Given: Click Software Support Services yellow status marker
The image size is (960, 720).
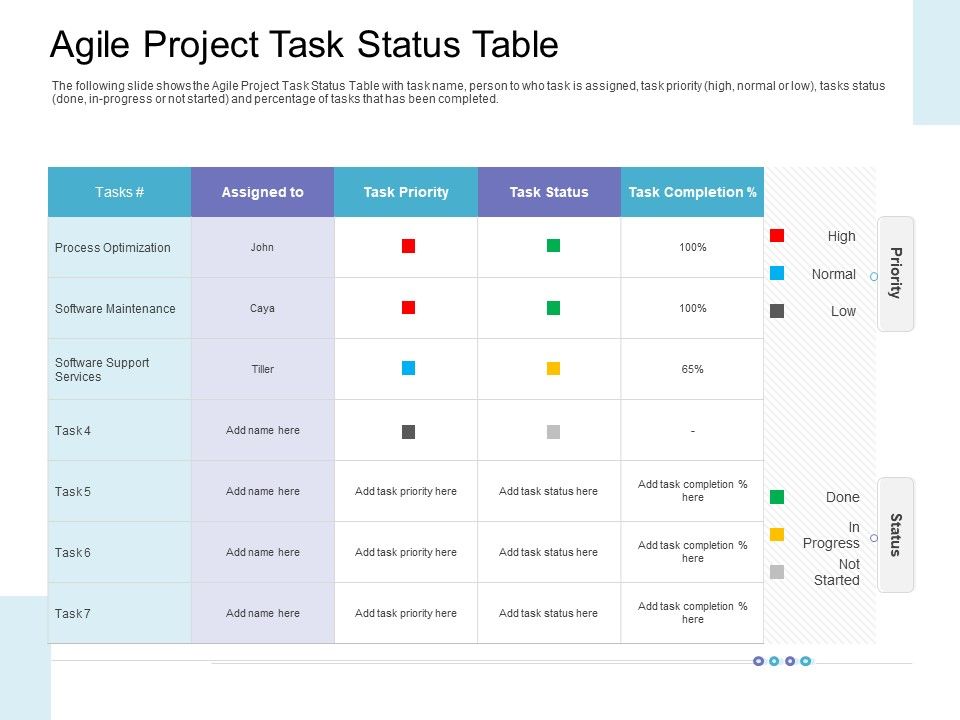Looking at the screenshot, I should coord(553,368).
